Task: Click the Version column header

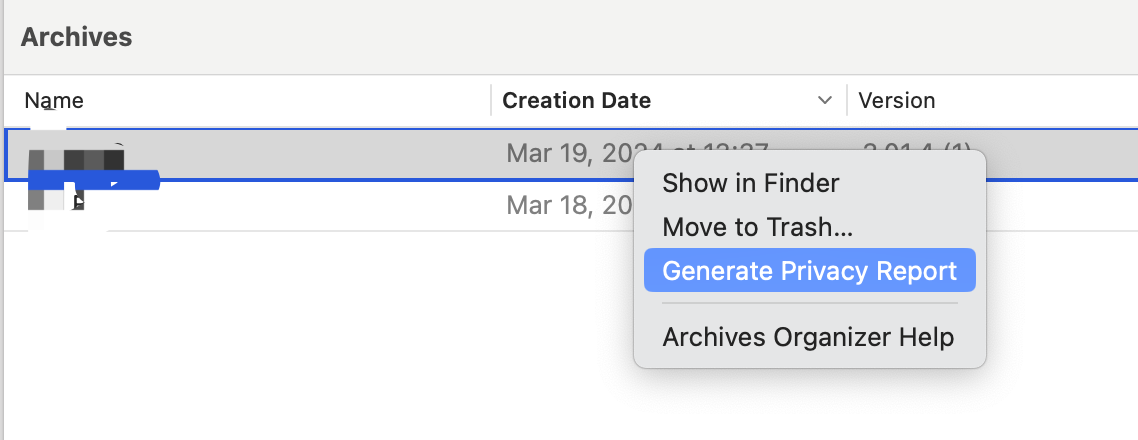Action: pos(897,101)
